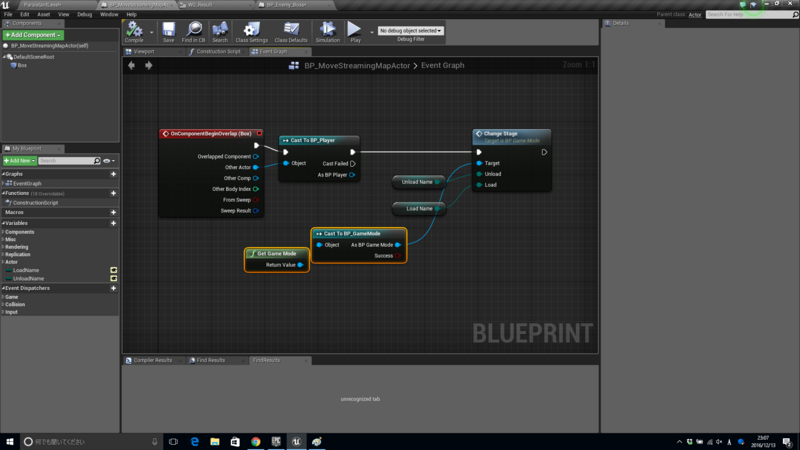Compile the blueprint

(x=134, y=32)
